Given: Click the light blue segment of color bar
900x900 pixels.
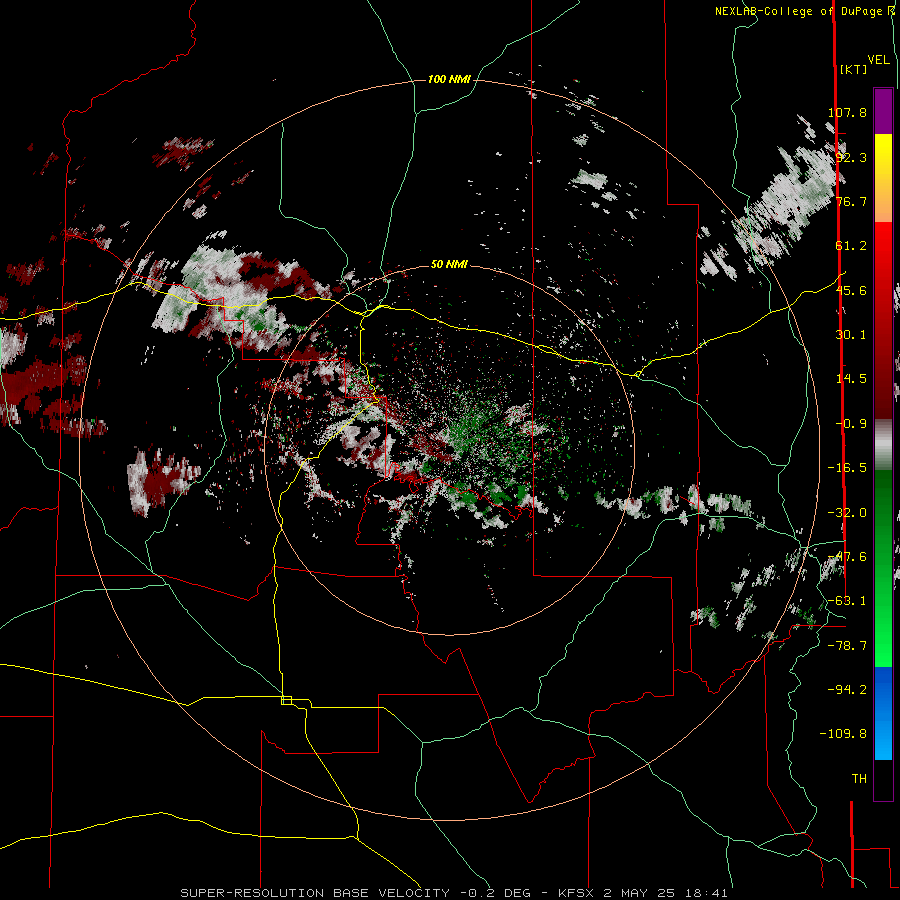Looking at the screenshot, I should (883, 740).
